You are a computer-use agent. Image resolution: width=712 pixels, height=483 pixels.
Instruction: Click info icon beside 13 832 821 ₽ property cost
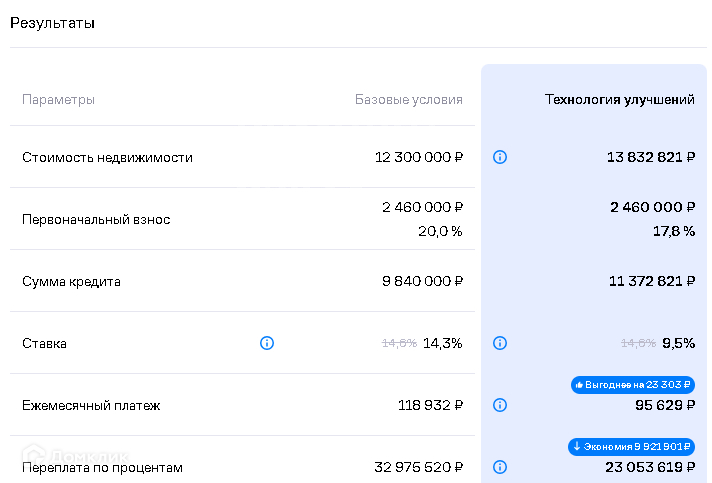point(500,157)
